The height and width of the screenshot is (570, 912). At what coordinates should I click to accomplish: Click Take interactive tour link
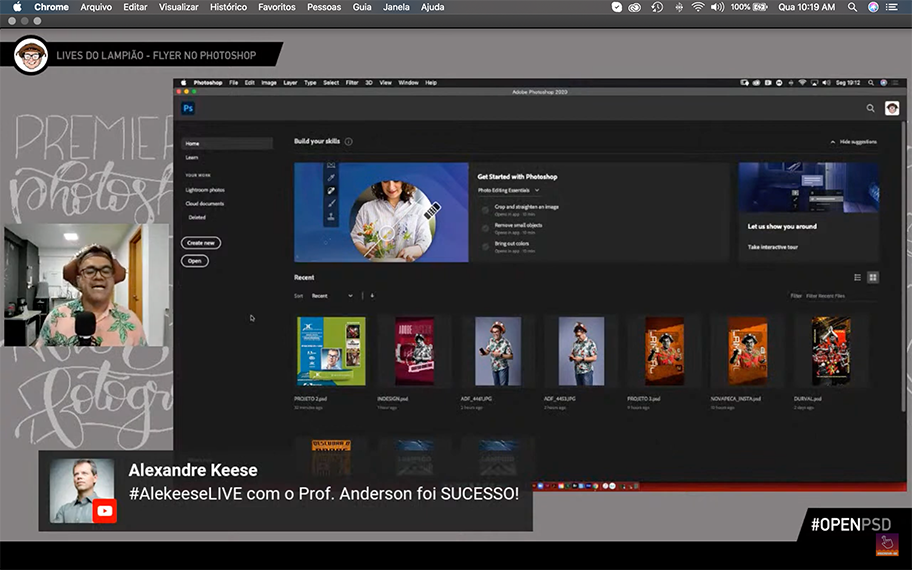(x=772, y=247)
